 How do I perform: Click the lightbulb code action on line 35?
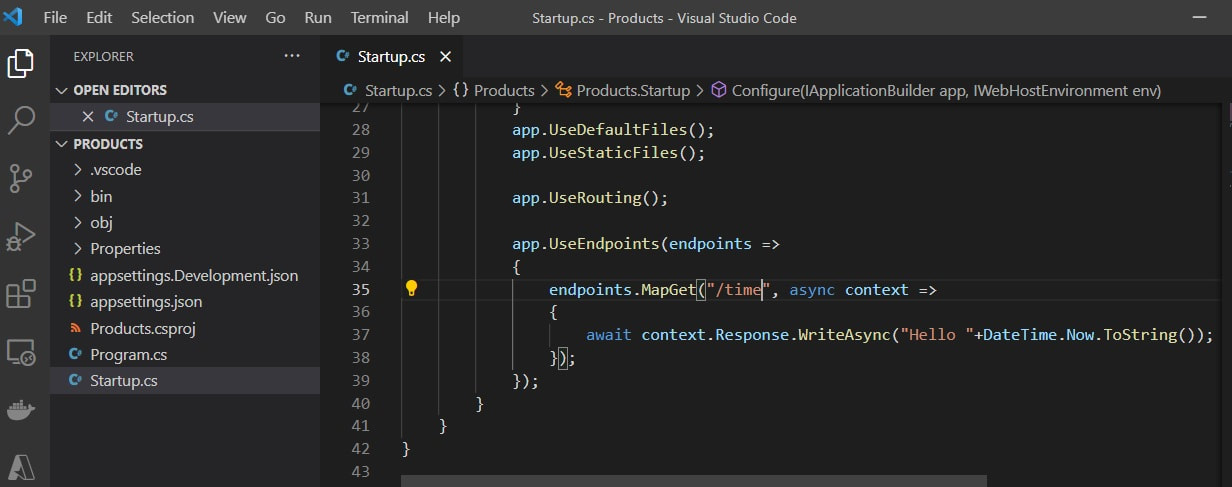pos(411,289)
